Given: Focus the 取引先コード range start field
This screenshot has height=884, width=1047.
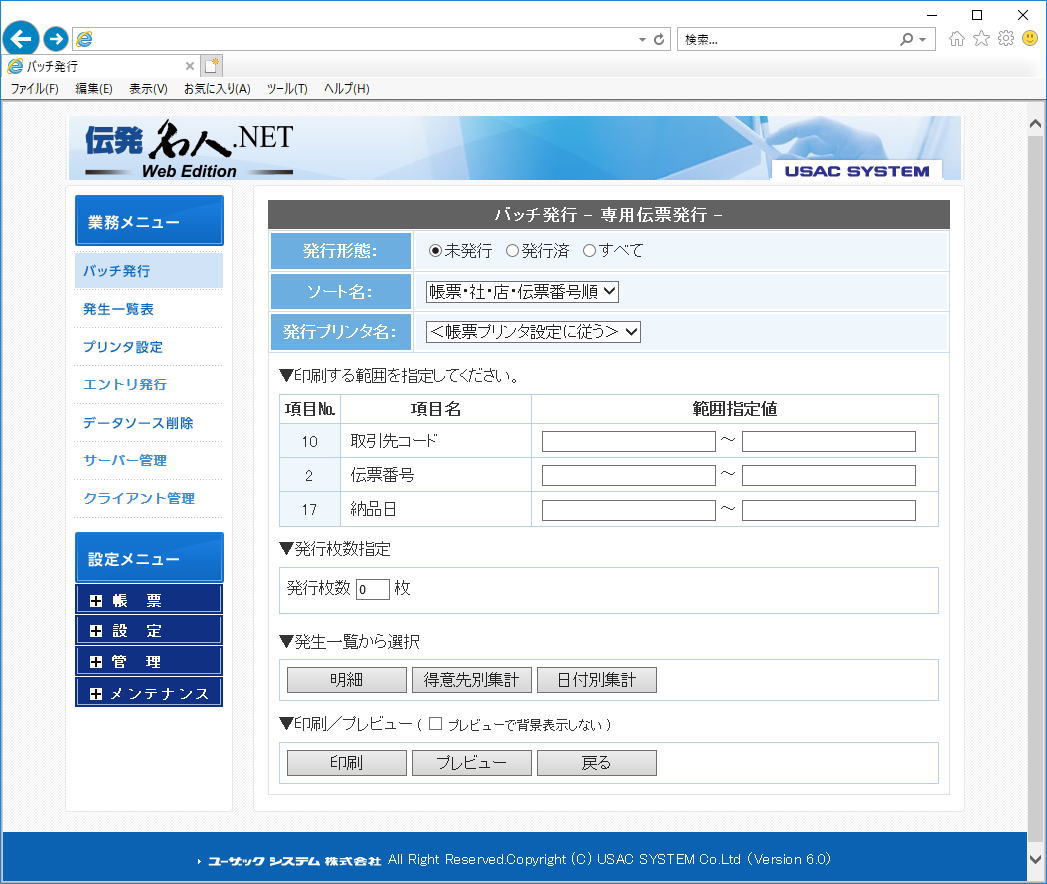Looking at the screenshot, I should tap(628, 441).
